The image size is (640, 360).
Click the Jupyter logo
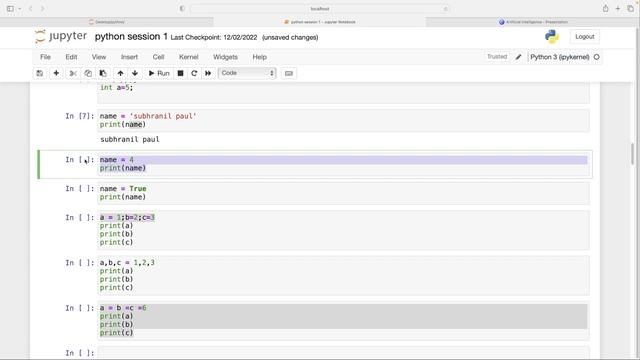pyautogui.click(x=61, y=37)
